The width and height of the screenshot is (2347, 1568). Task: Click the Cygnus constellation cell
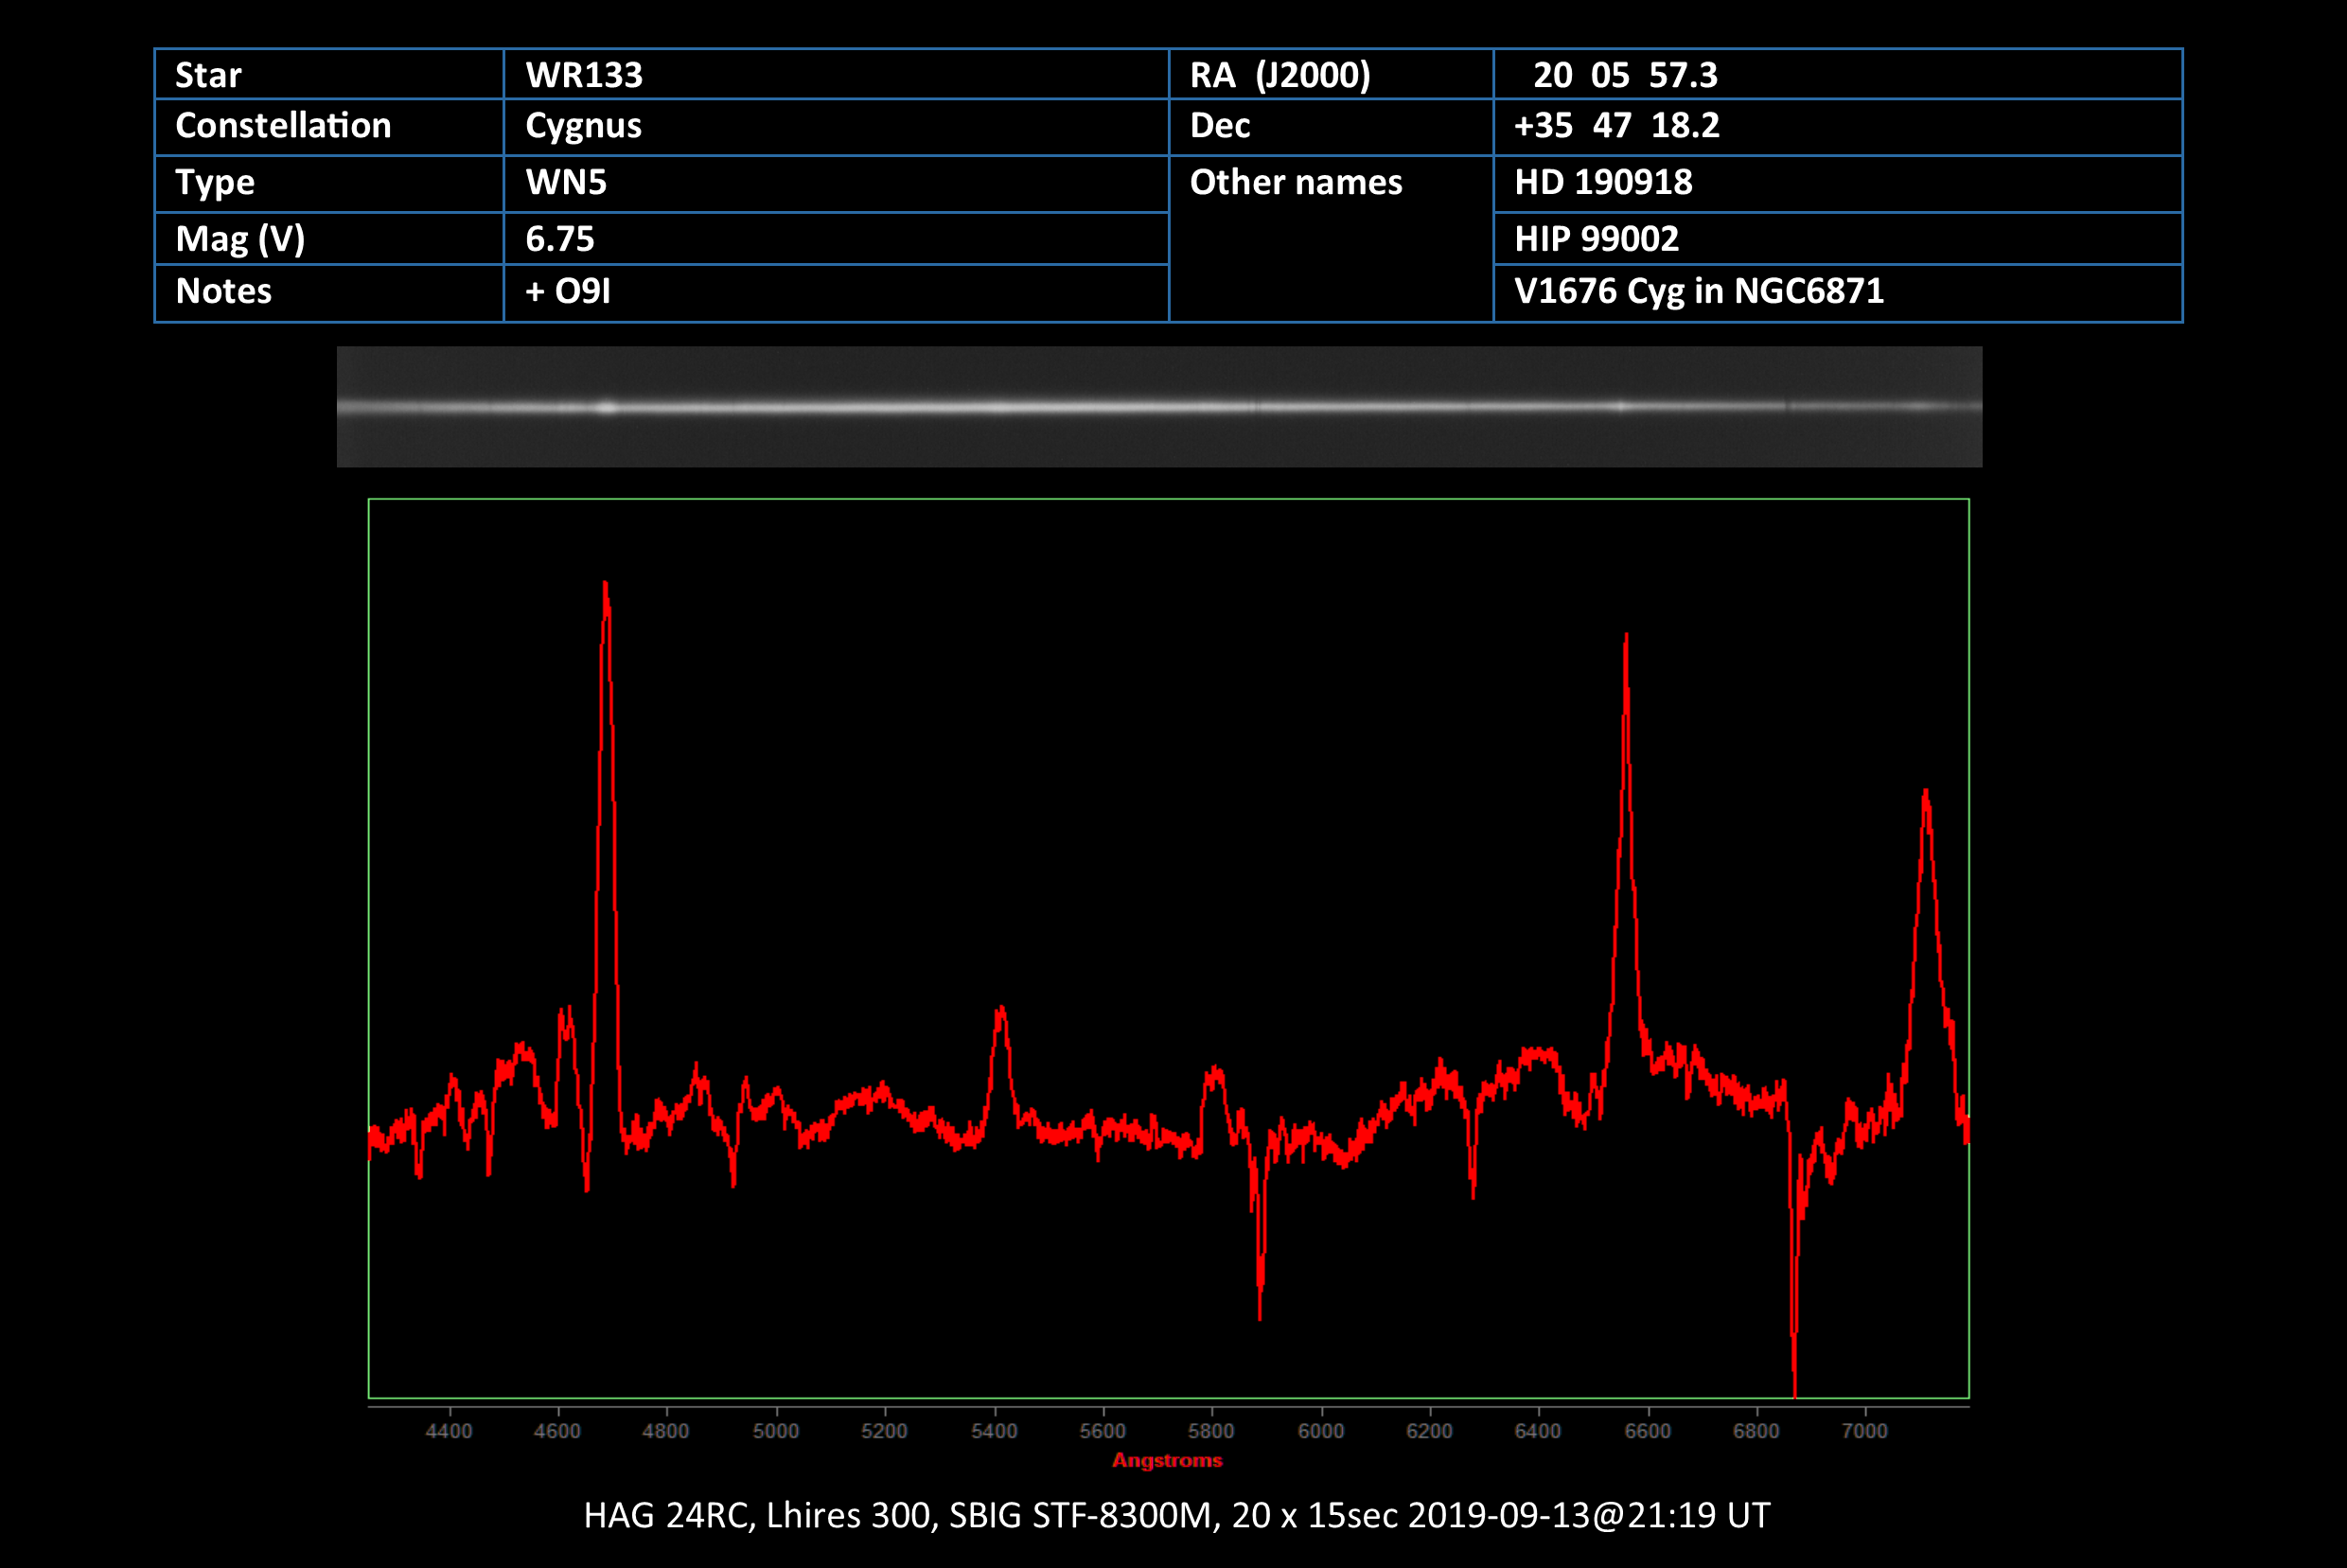point(583,126)
